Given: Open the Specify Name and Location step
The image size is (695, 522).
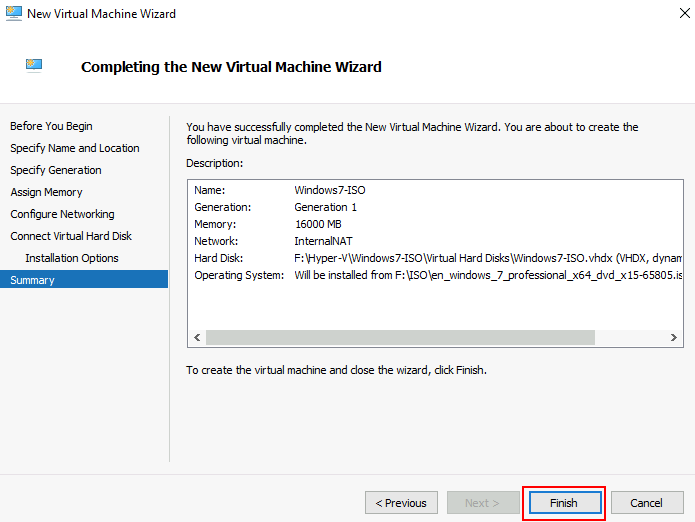Looking at the screenshot, I should coord(75,148).
